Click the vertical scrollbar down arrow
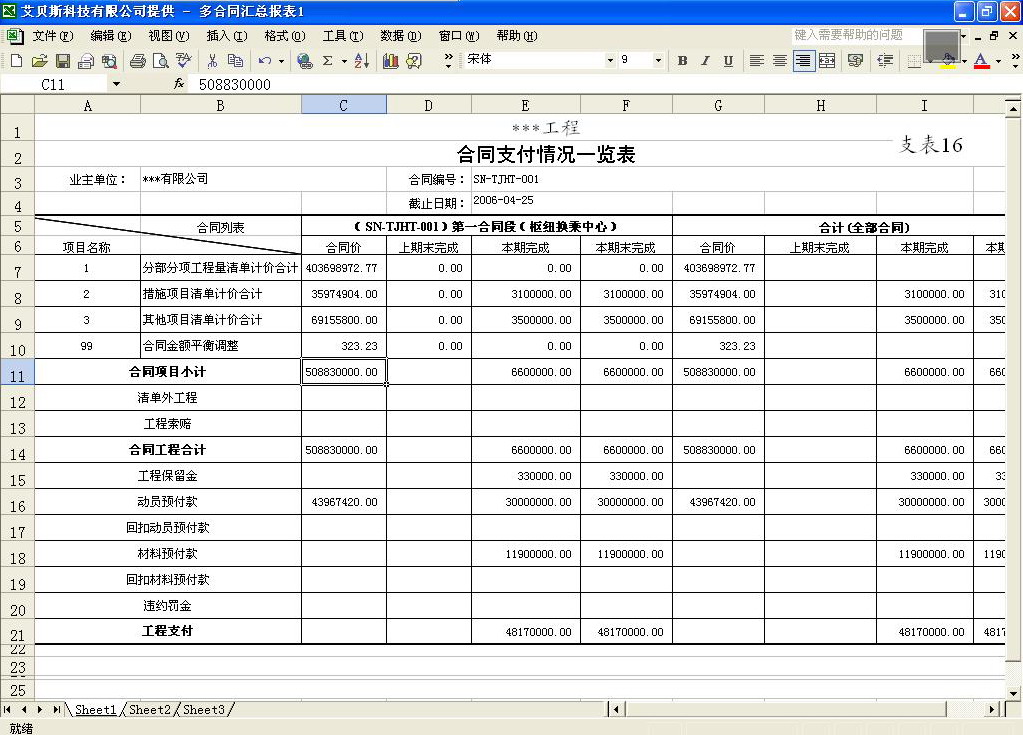This screenshot has width=1023, height=735. [x=1013, y=693]
